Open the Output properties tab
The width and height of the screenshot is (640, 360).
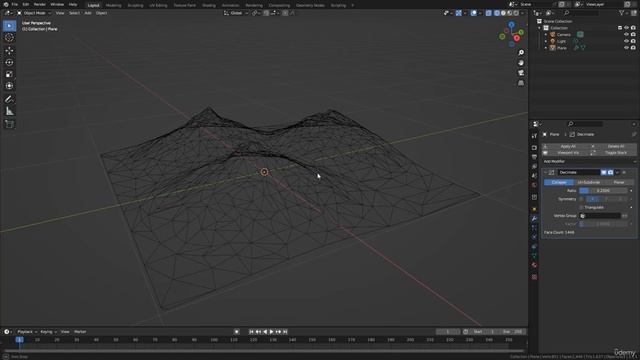tap(534, 157)
